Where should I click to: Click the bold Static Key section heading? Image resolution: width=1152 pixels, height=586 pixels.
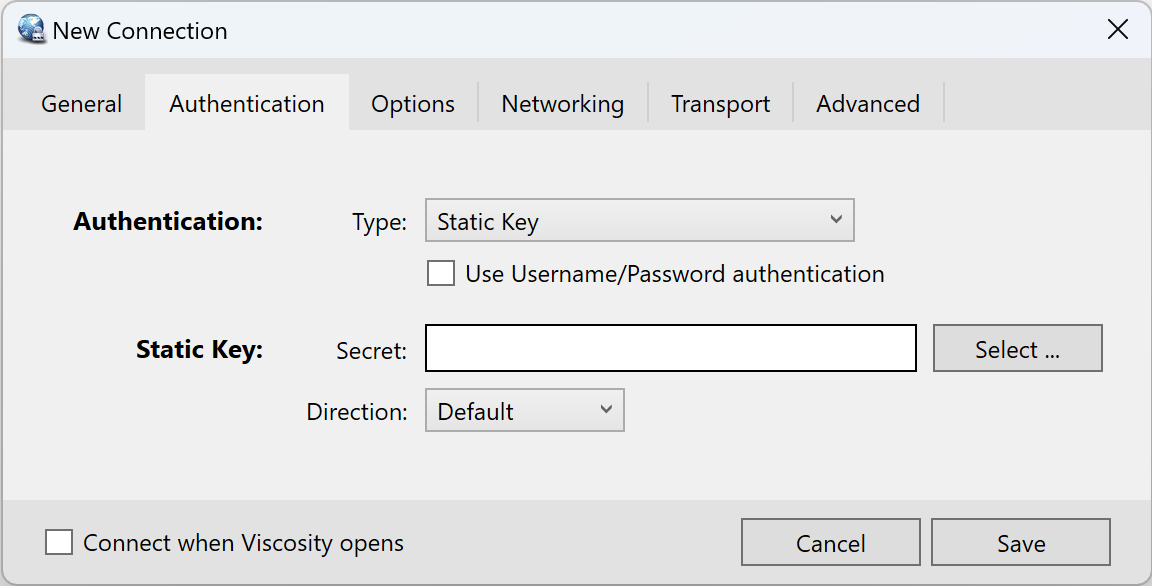point(199,350)
